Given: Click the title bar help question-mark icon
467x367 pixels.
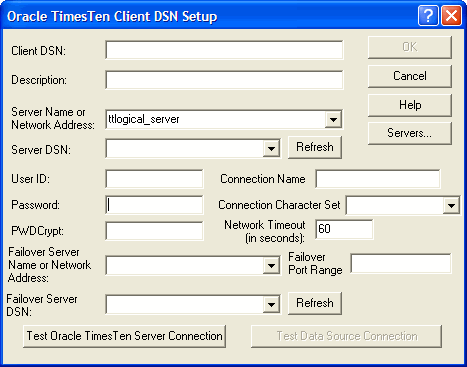Looking at the screenshot, I should pos(428,15).
